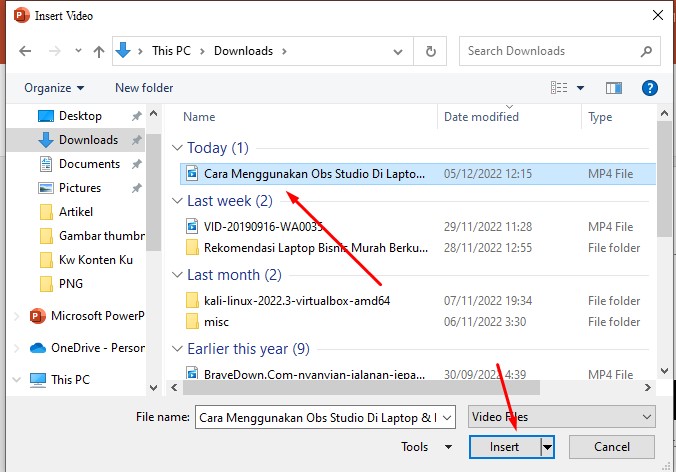
Task: Select the BraveDown.Com MP4 file
Action: (418, 373)
